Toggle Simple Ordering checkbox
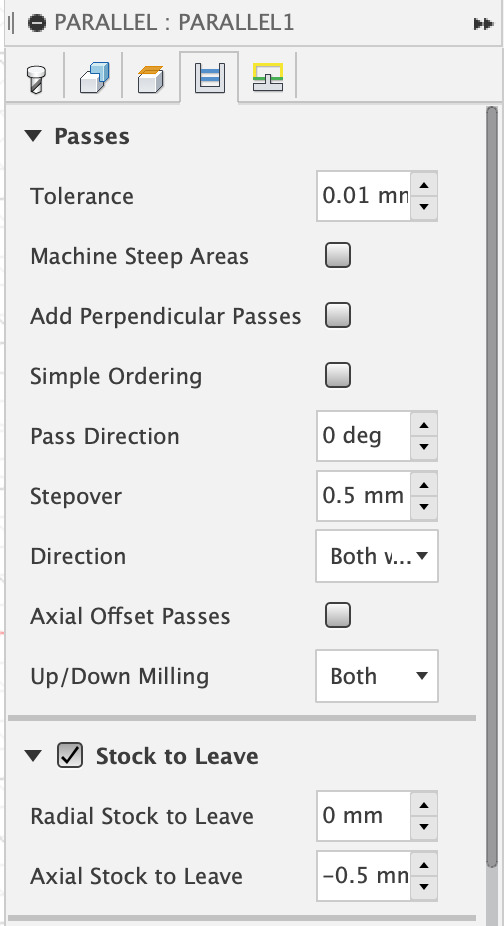Viewport: 504px width, 926px height. pyautogui.click(x=338, y=375)
